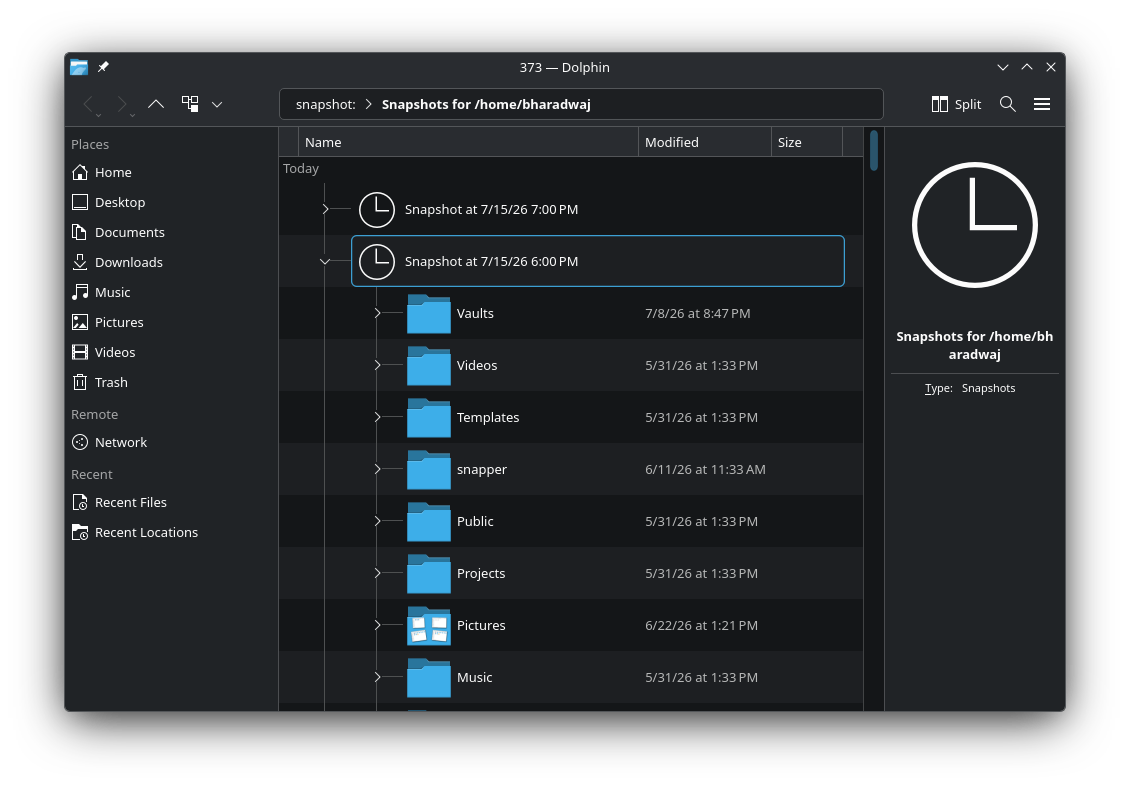Viewport: 1130px width, 788px height.
Task: Toggle the pin window icon
Action: (103, 67)
